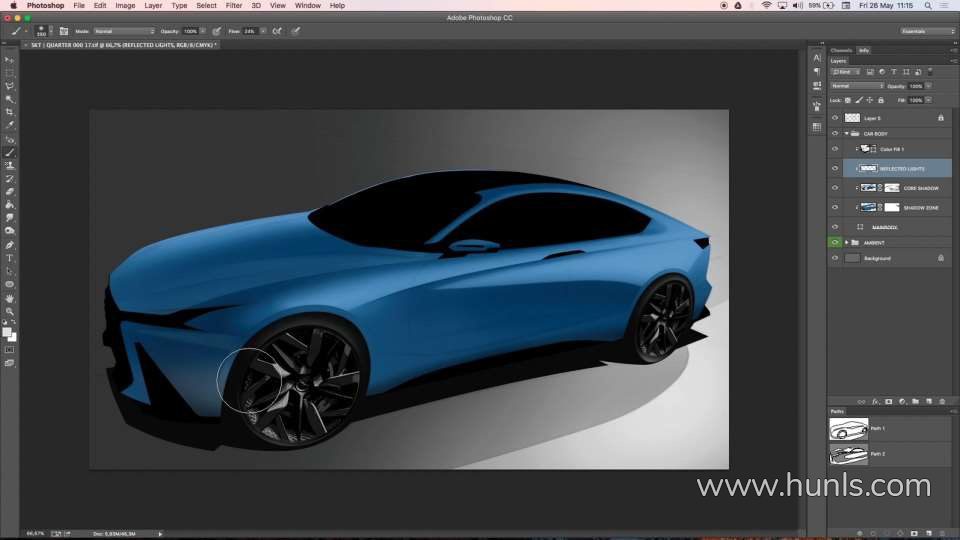Screen dimensions: 960x540
Task: Switch to the Channels tab
Action: [841, 50]
